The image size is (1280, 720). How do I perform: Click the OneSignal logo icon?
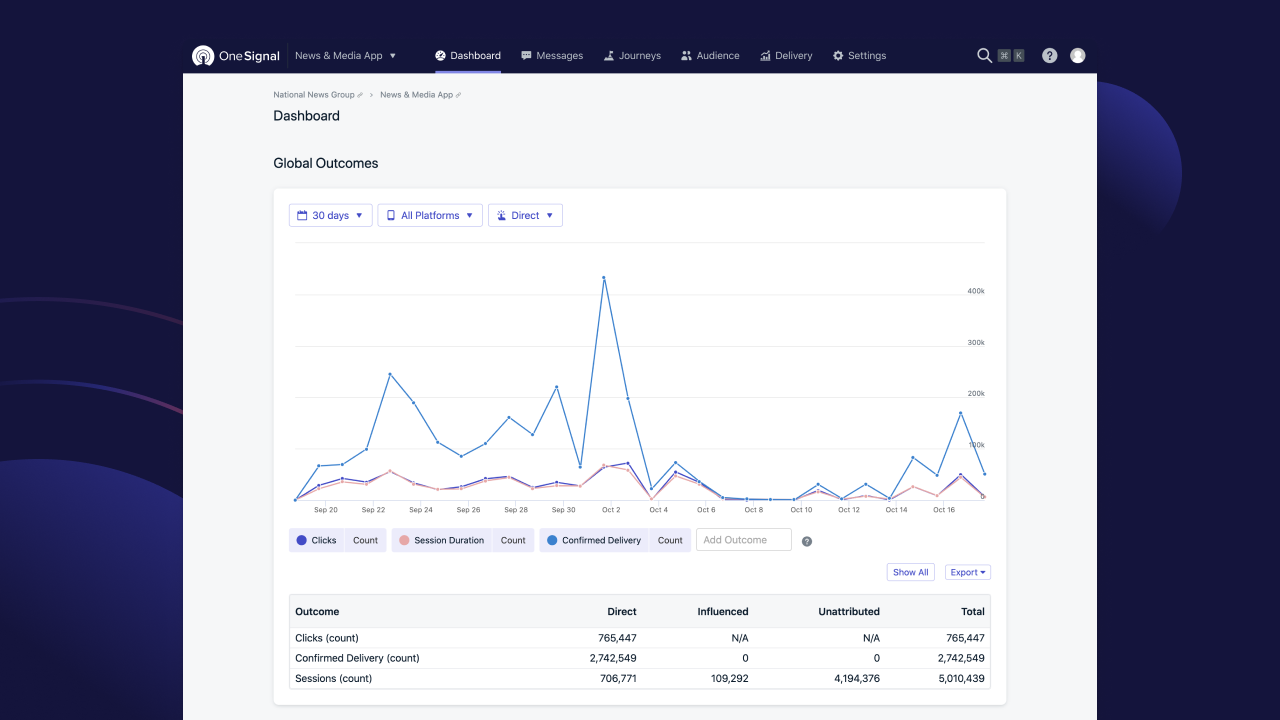203,56
